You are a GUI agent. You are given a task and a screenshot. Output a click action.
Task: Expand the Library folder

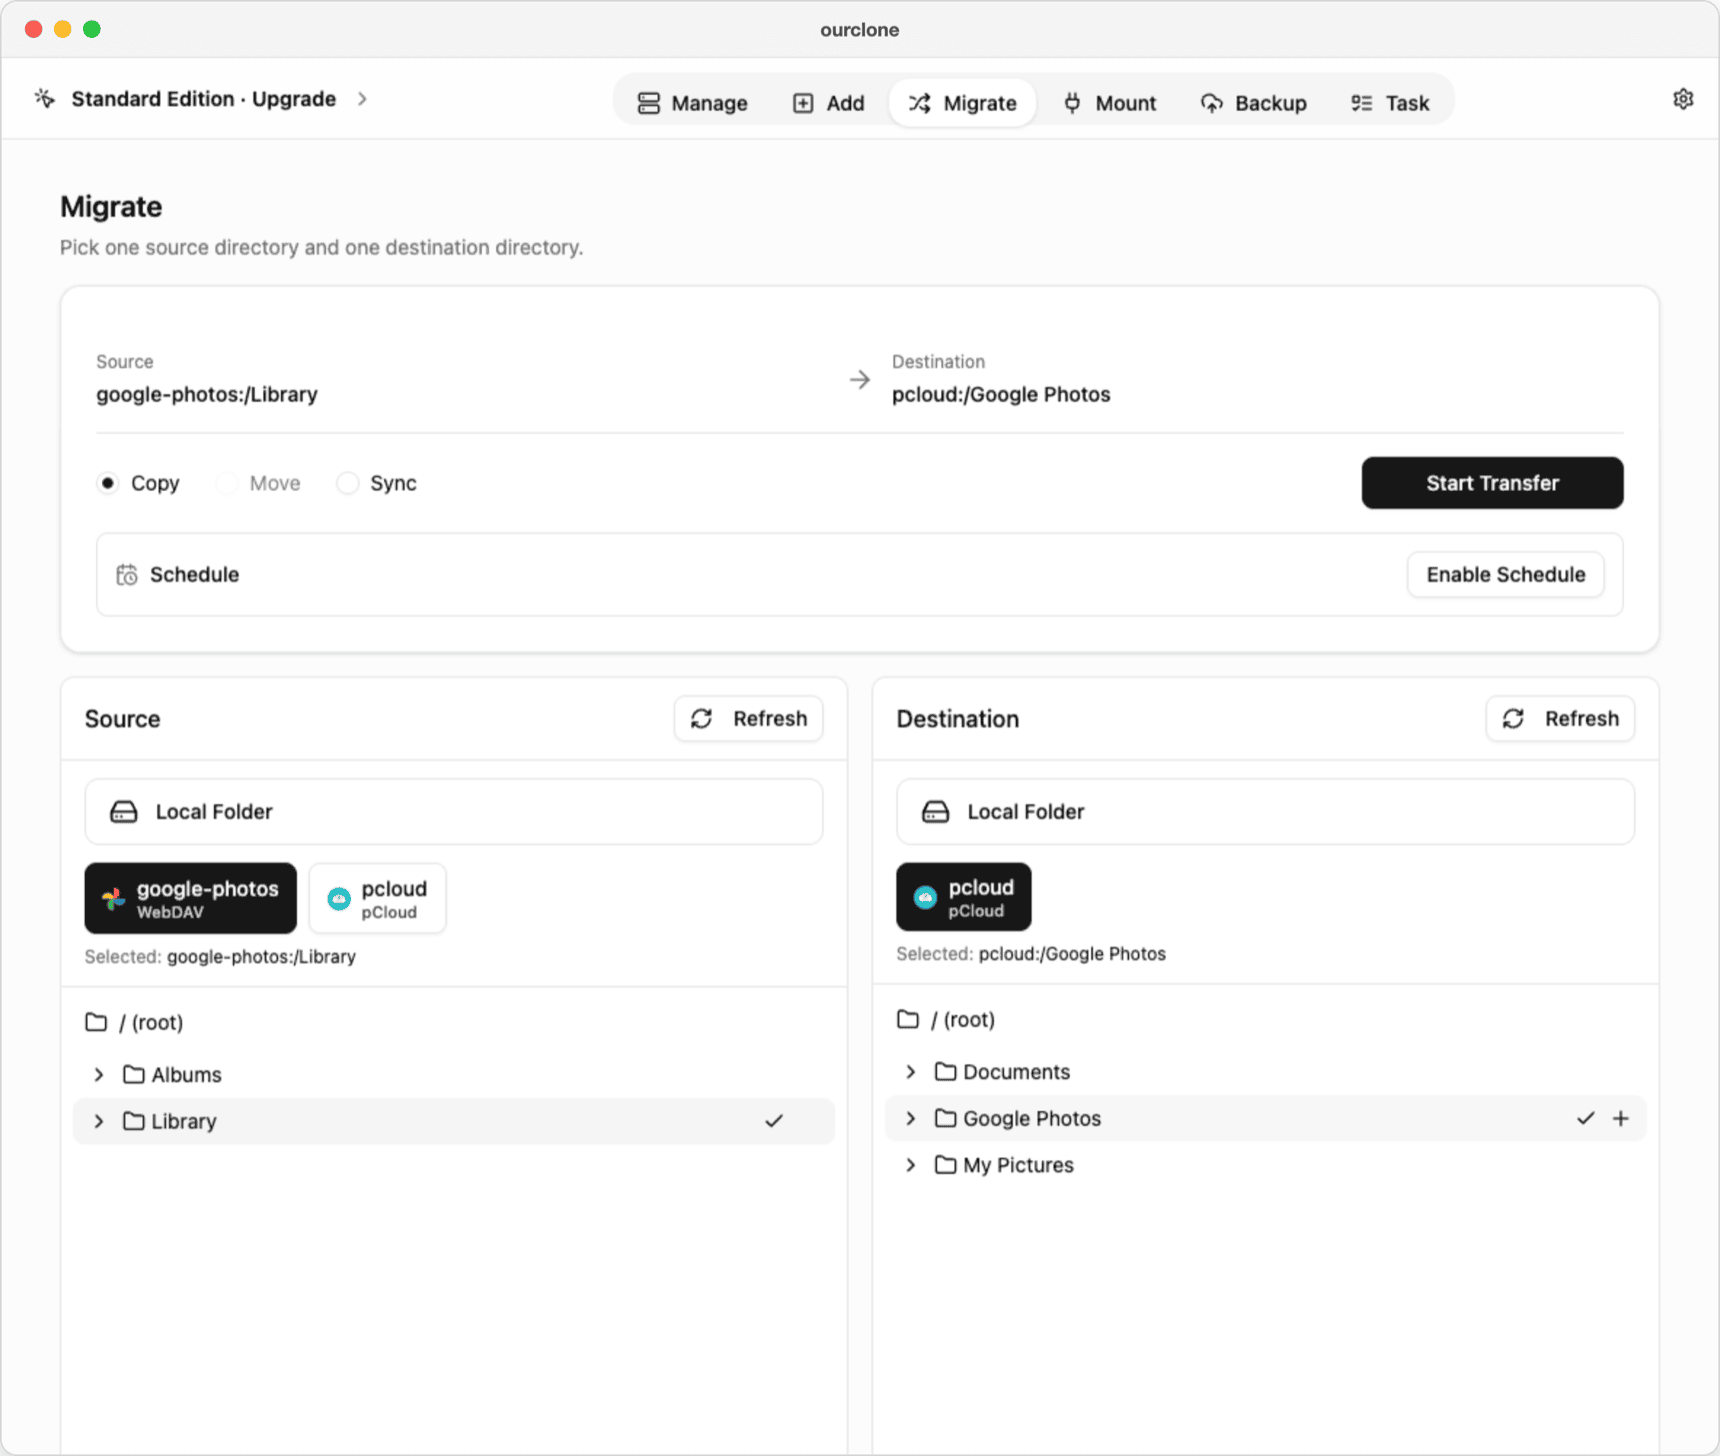99,1121
